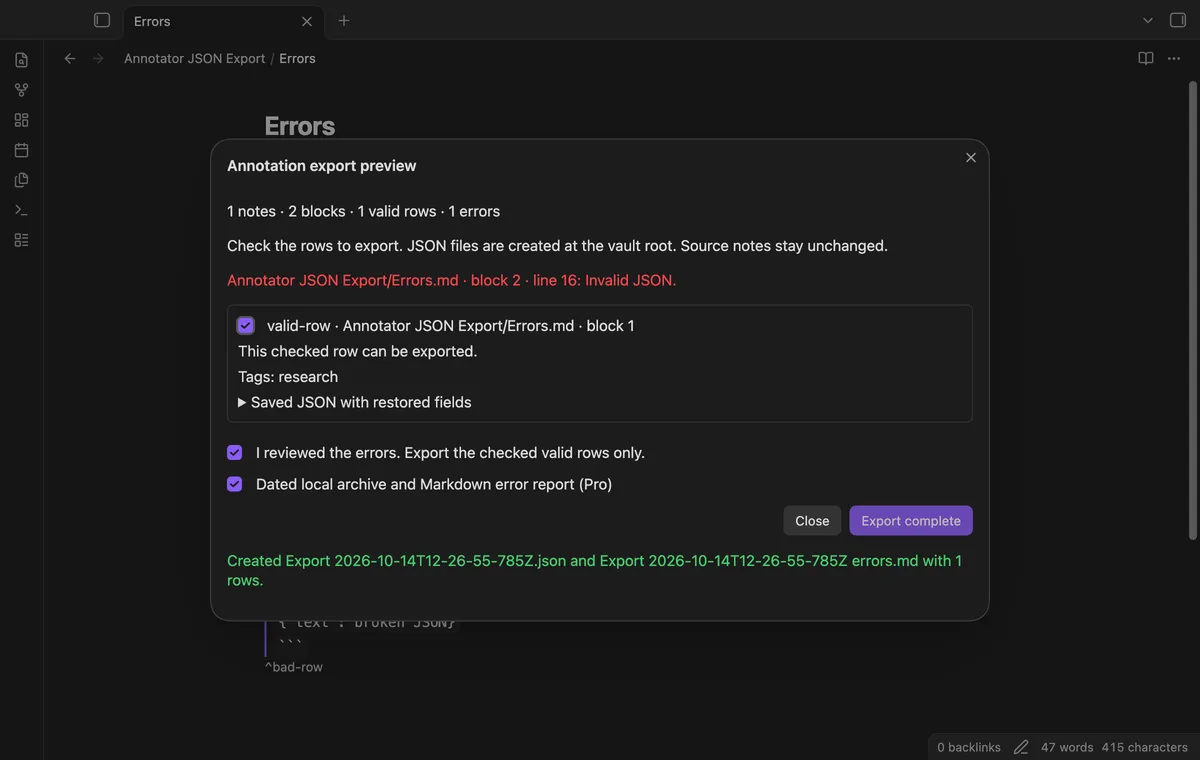Click Errors breadcrumb title
This screenshot has height=760, width=1200.
[x=297, y=59]
